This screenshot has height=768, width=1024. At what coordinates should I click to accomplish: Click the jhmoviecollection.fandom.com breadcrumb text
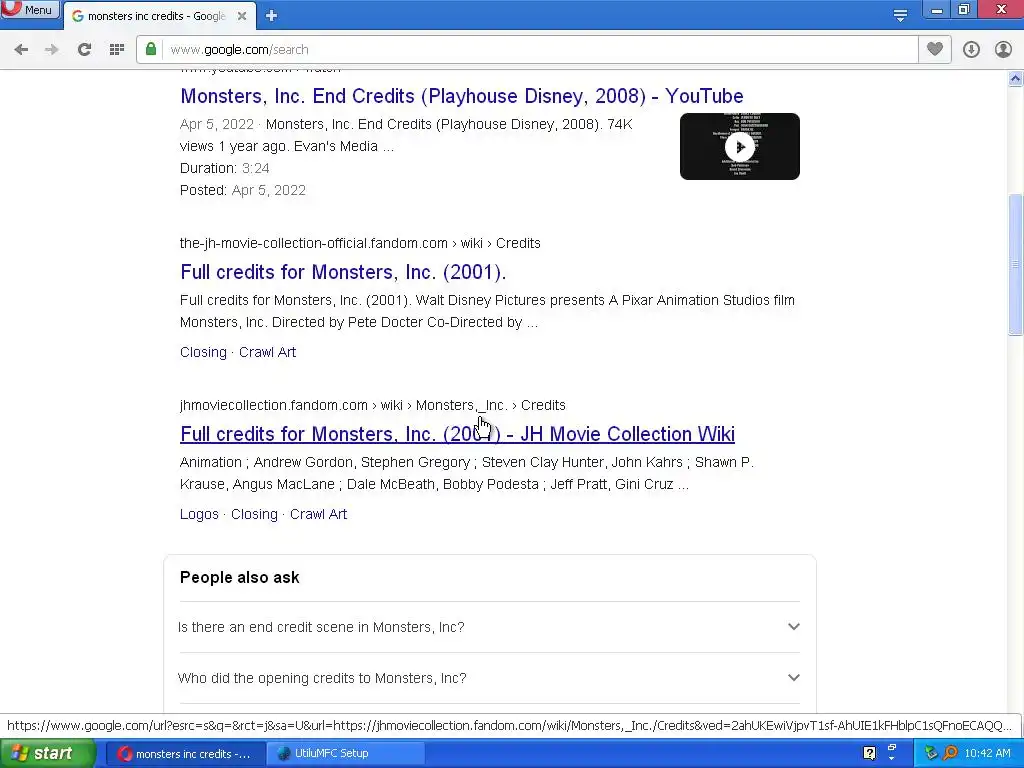[x=274, y=405]
